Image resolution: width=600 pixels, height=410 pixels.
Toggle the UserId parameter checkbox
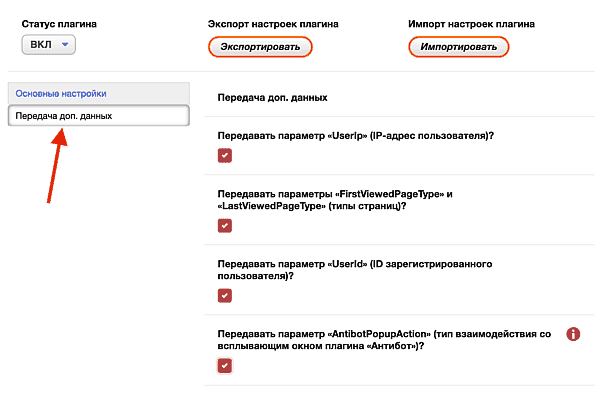[225, 296]
